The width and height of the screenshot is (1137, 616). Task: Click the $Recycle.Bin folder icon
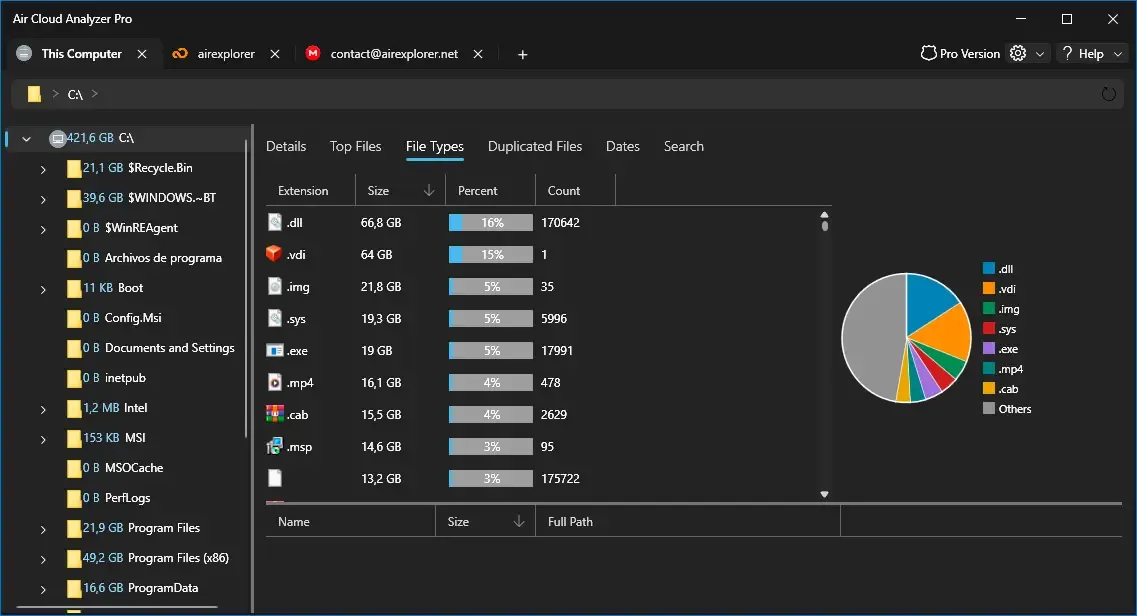pos(74,169)
